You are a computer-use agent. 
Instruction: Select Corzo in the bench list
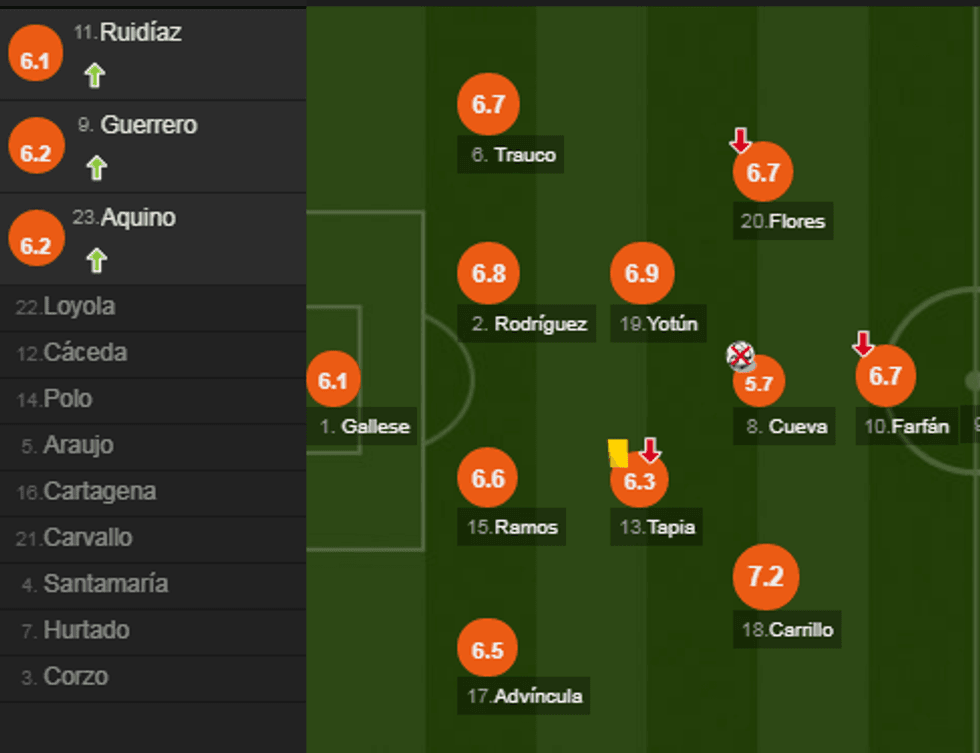point(75,677)
